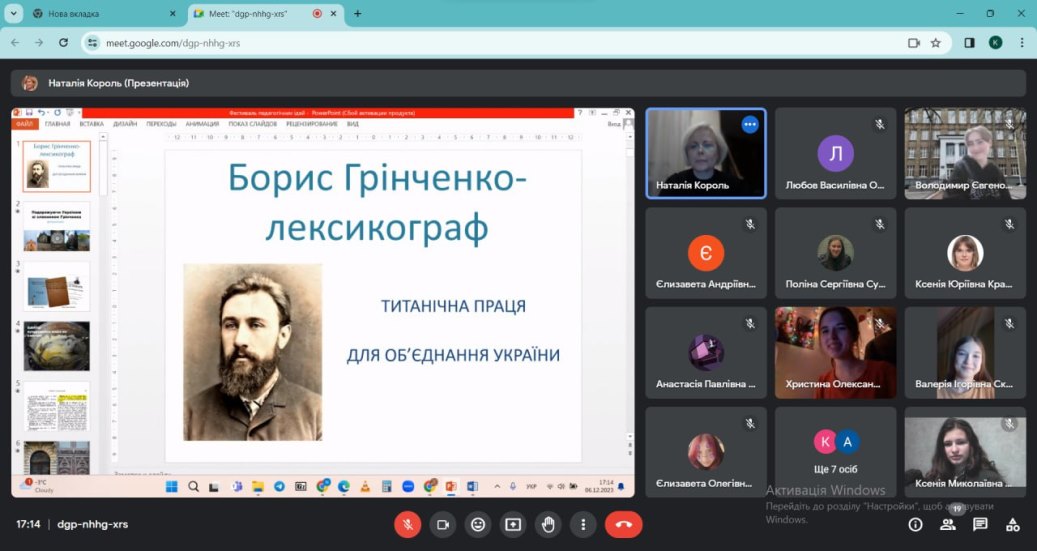Click the dgp-nhhg-xrs meeting code text
1037x551 pixels.
coord(93,525)
